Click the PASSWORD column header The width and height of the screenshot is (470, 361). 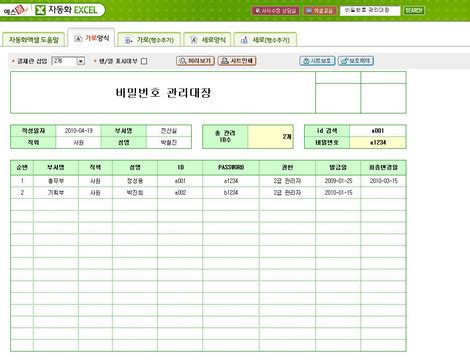(231, 167)
